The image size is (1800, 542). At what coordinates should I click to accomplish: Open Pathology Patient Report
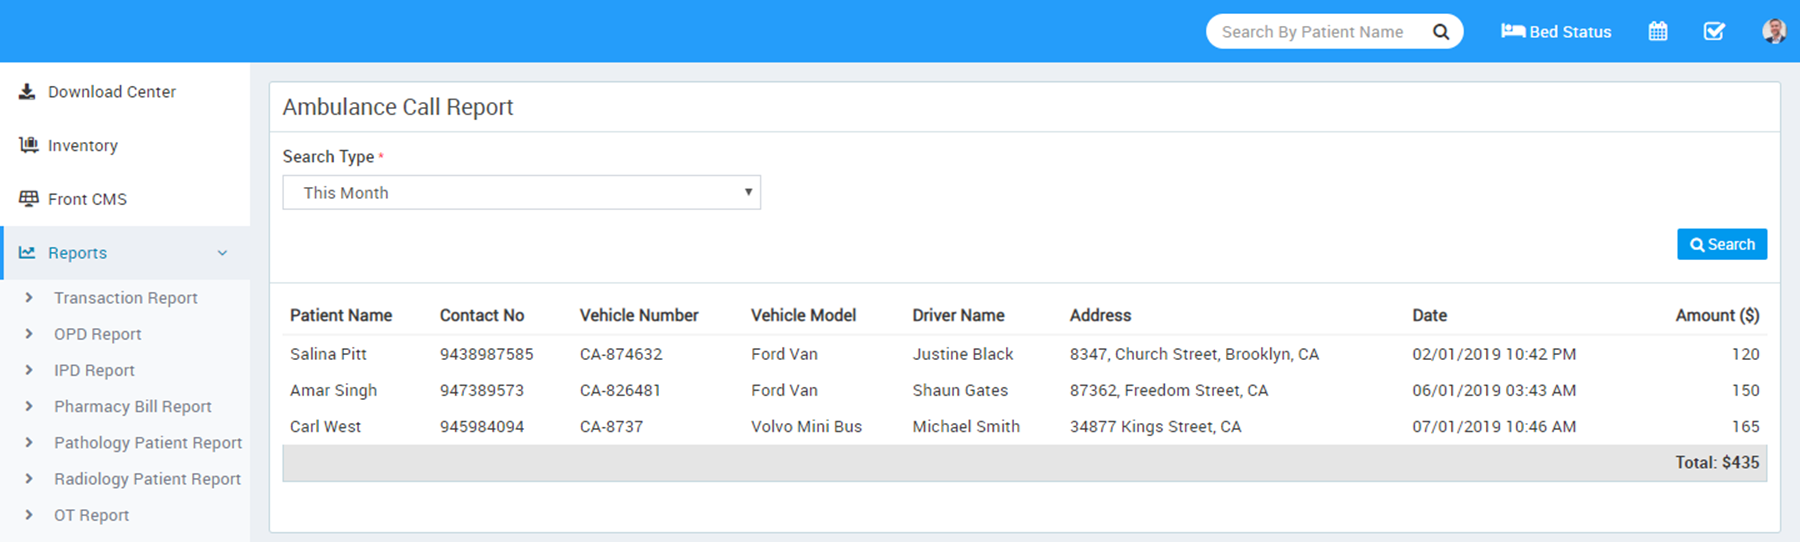click(x=147, y=443)
